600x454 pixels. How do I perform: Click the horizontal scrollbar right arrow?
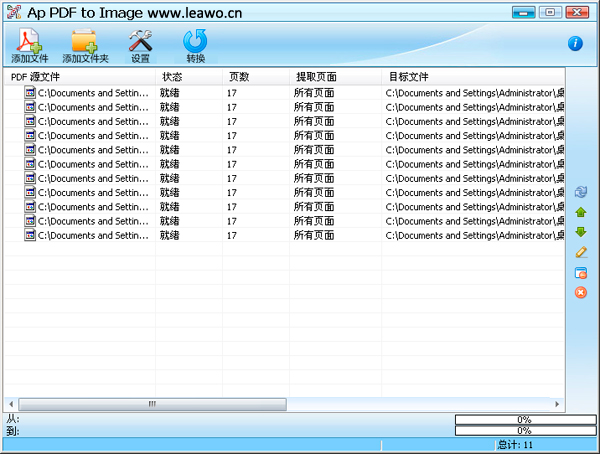coord(557,404)
